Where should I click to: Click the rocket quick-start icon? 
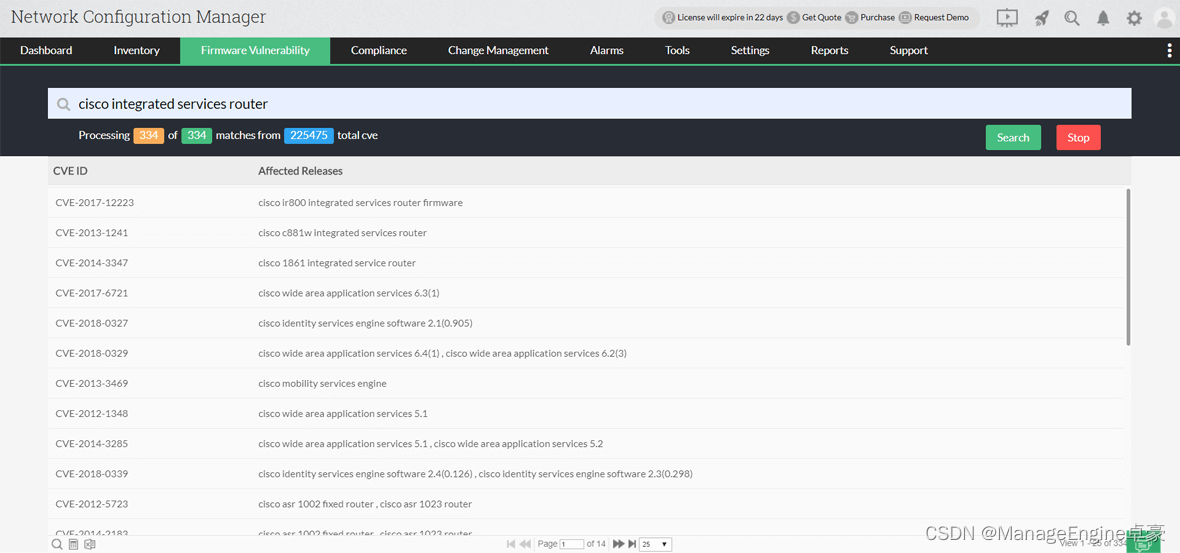point(1042,18)
